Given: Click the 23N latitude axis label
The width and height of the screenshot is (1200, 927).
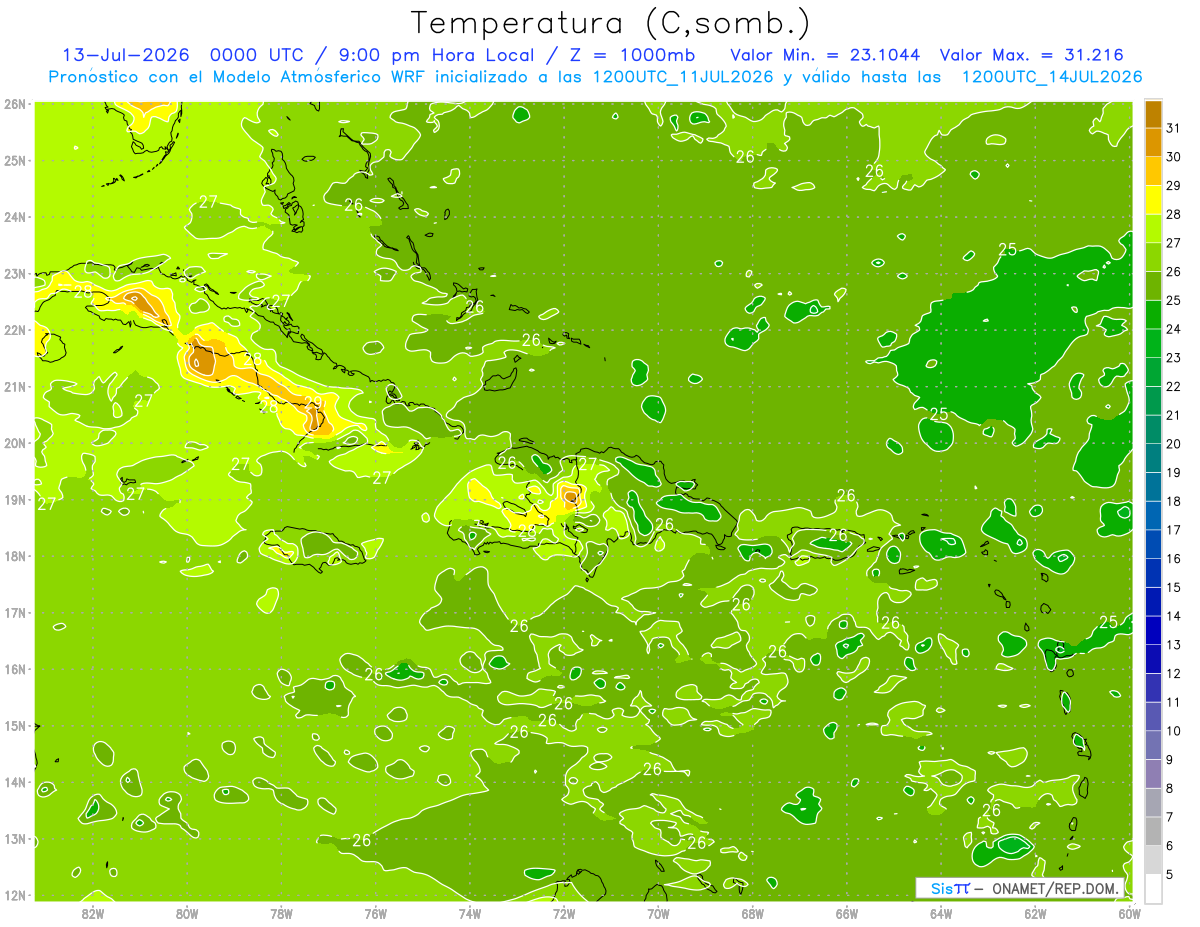Looking at the screenshot, I should (x=15, y=273).
